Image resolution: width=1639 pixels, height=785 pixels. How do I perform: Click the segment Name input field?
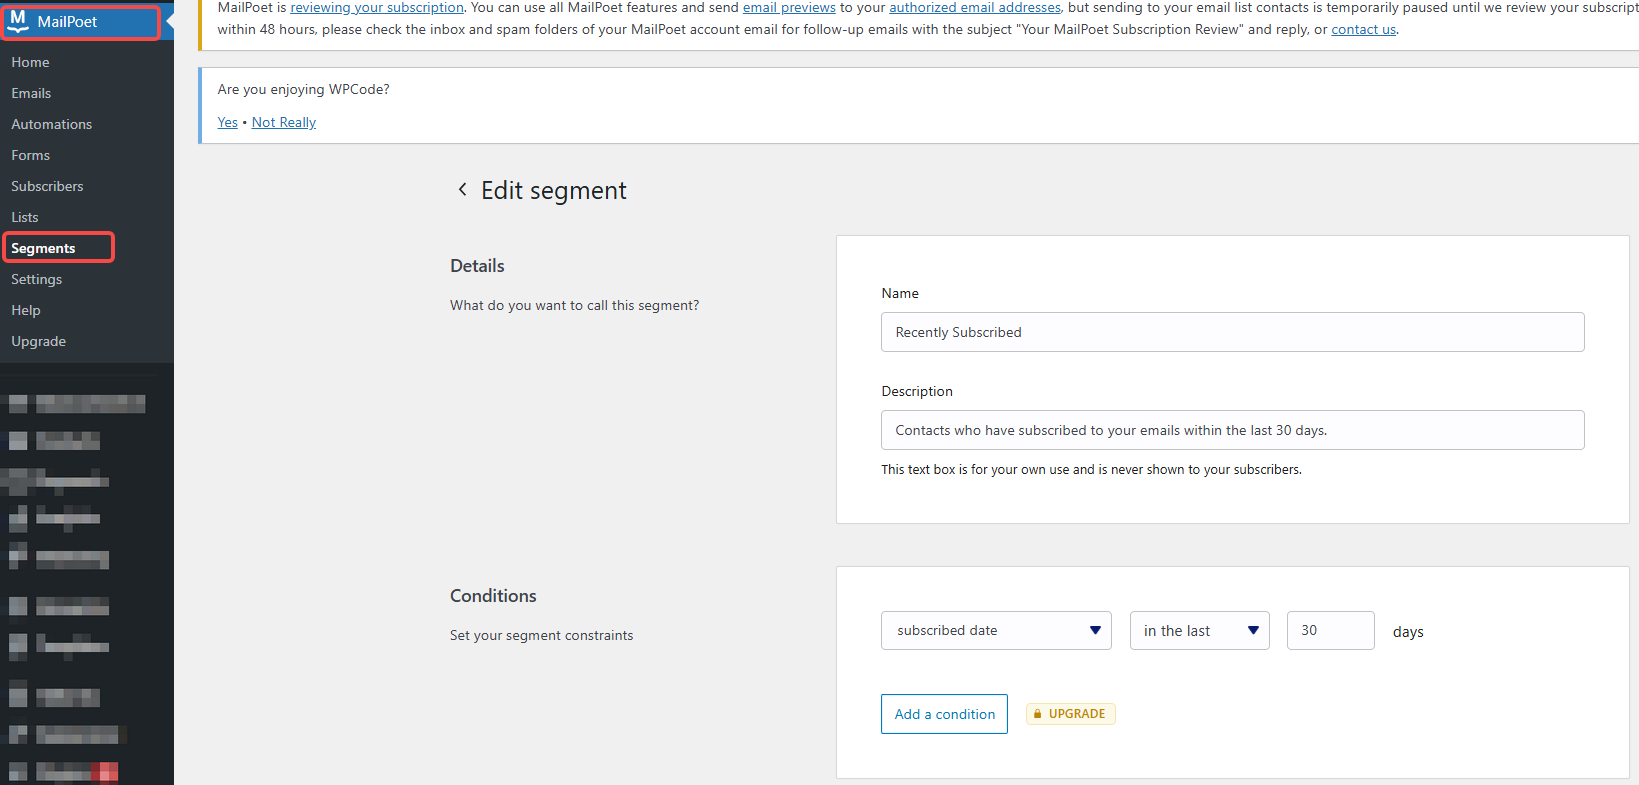tap(1232, 332)
